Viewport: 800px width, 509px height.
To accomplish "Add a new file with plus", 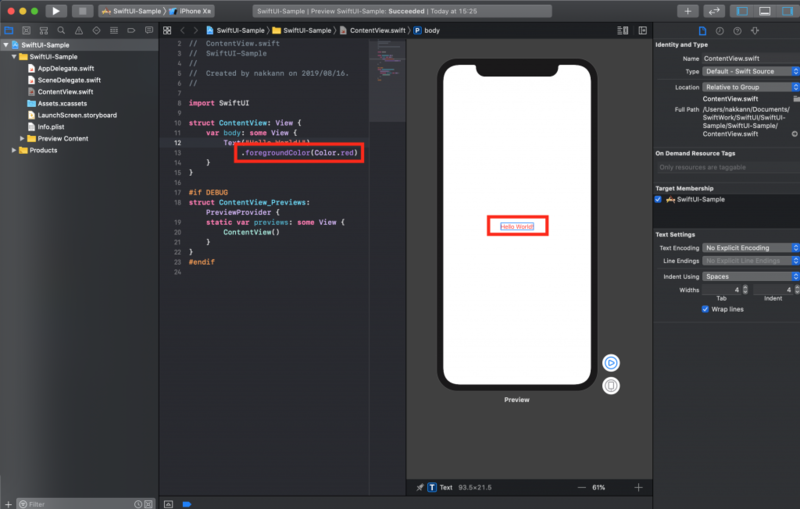I will (x=8, y=504).
